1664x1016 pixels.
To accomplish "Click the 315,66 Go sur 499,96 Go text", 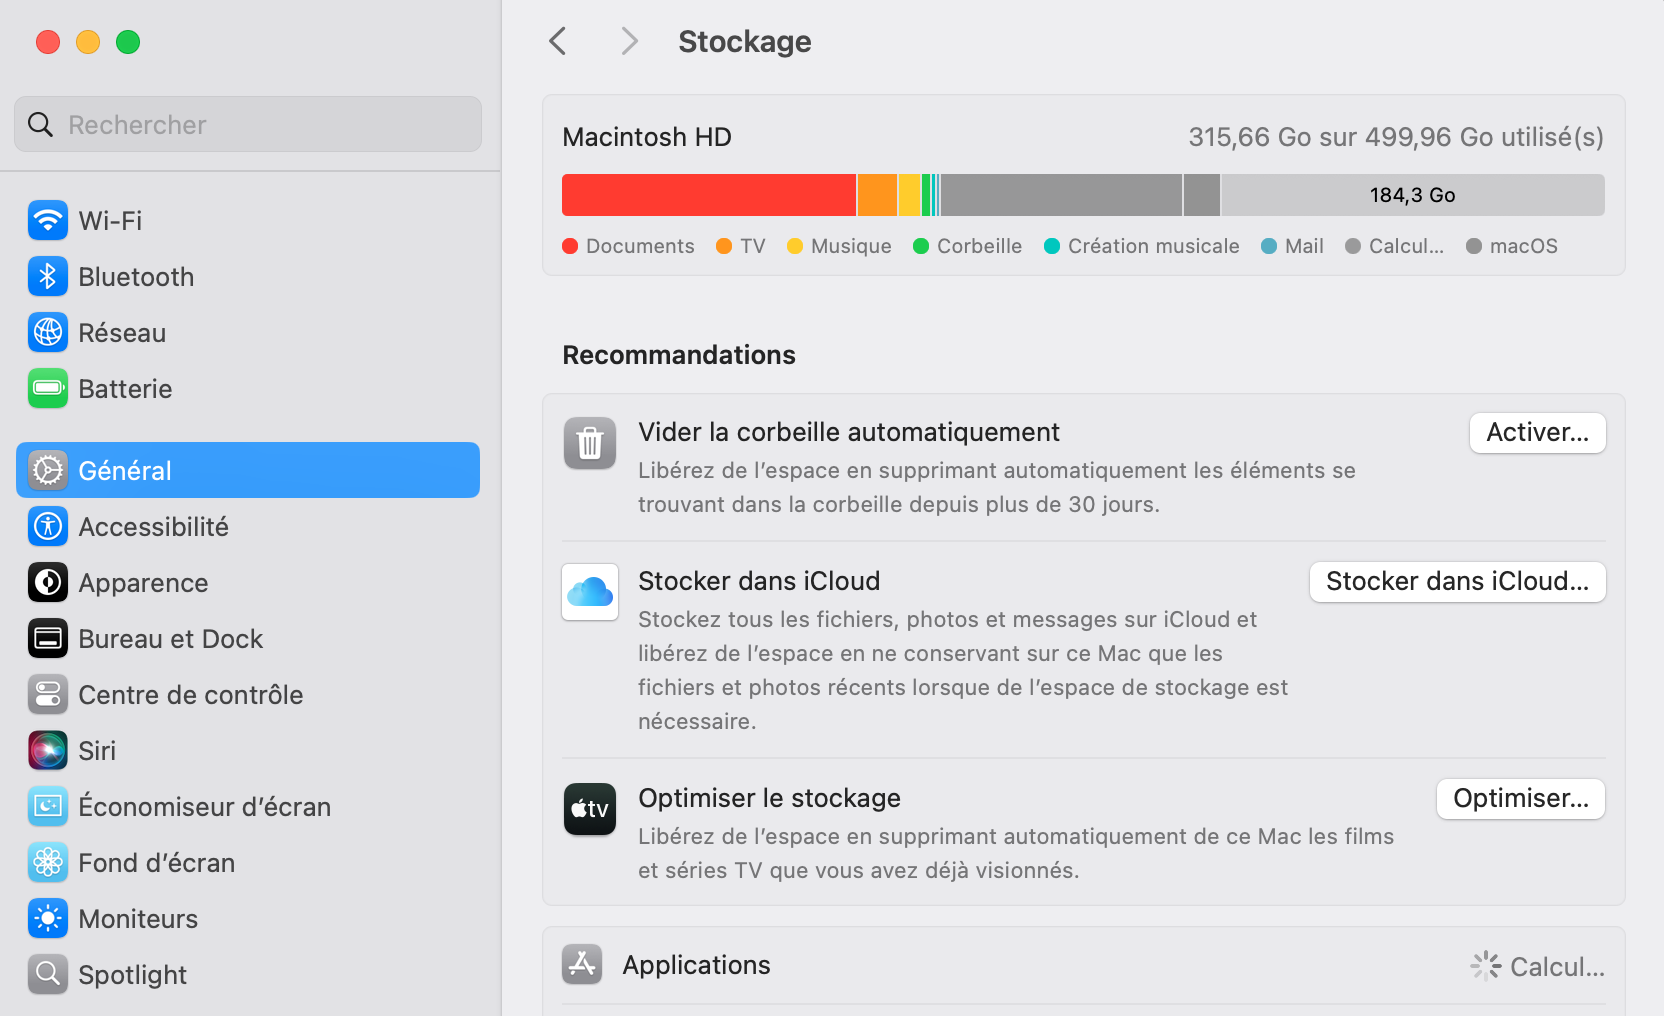I will [x=1396, y=137].
